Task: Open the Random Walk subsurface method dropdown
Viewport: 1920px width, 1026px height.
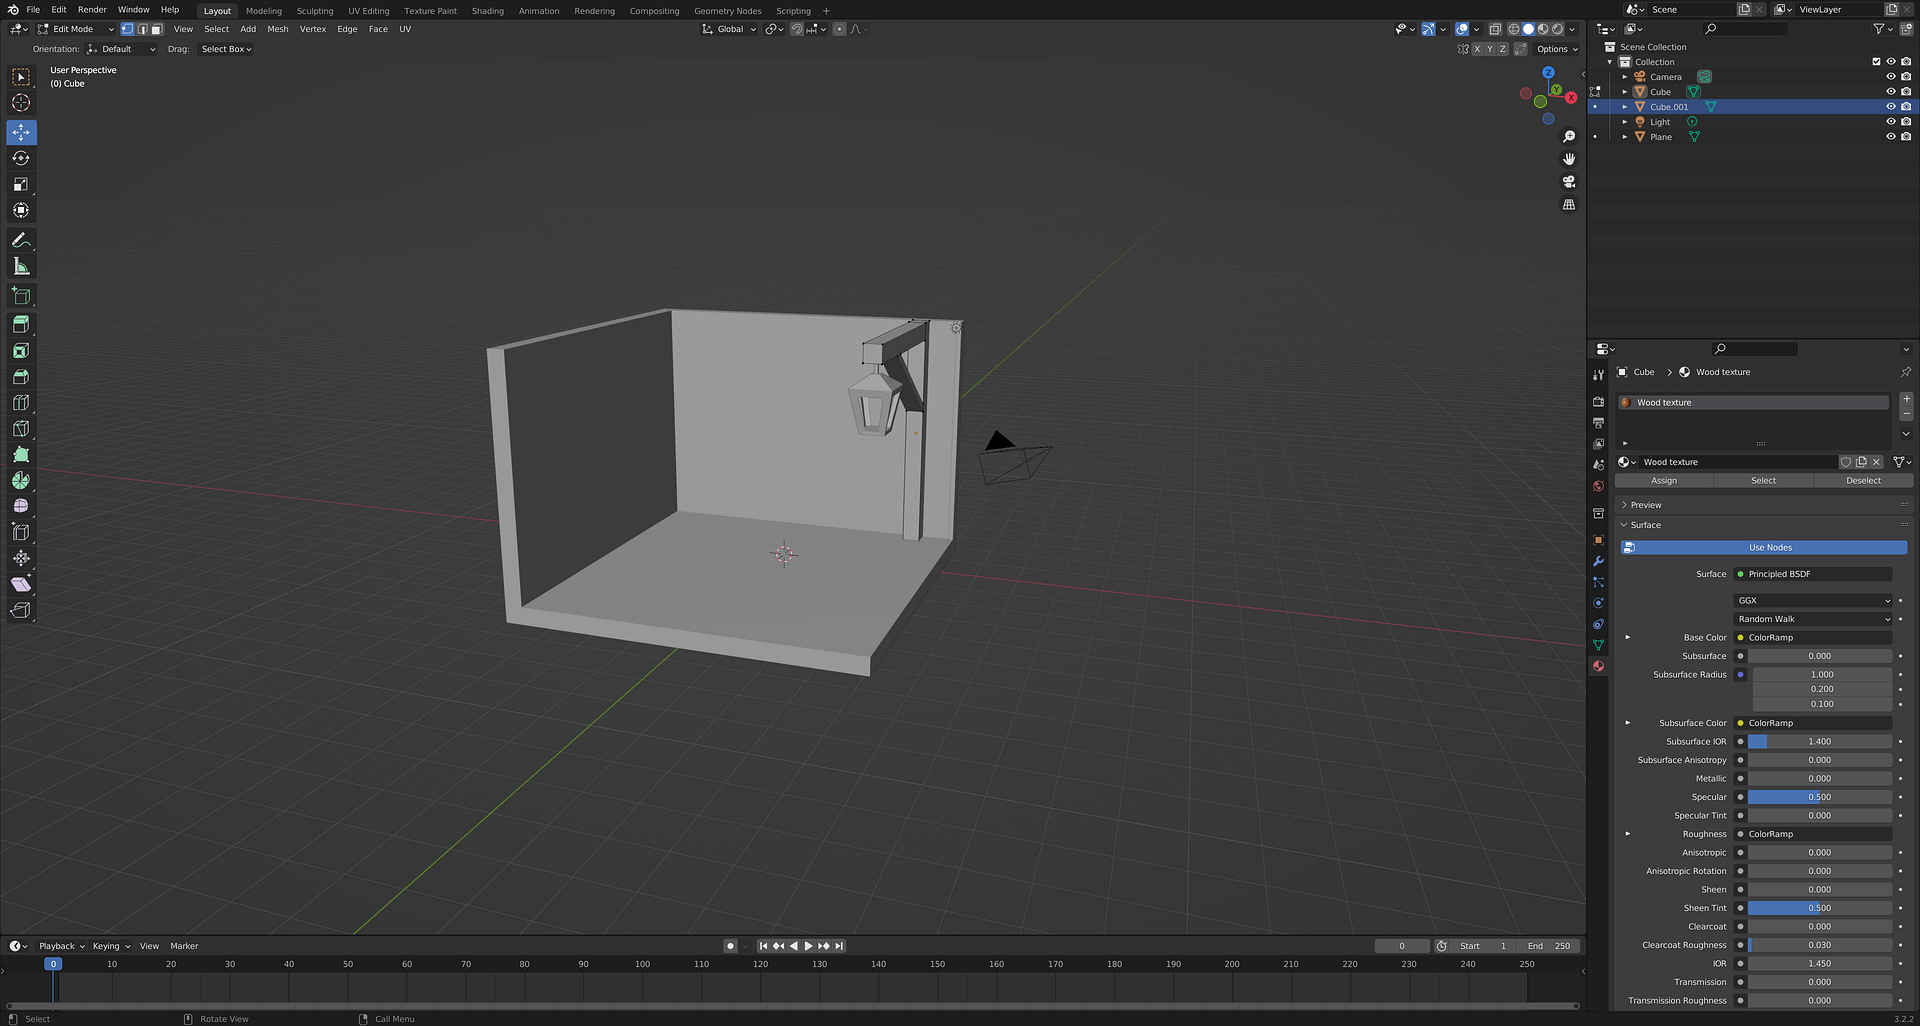Action: click(1813, 619)
